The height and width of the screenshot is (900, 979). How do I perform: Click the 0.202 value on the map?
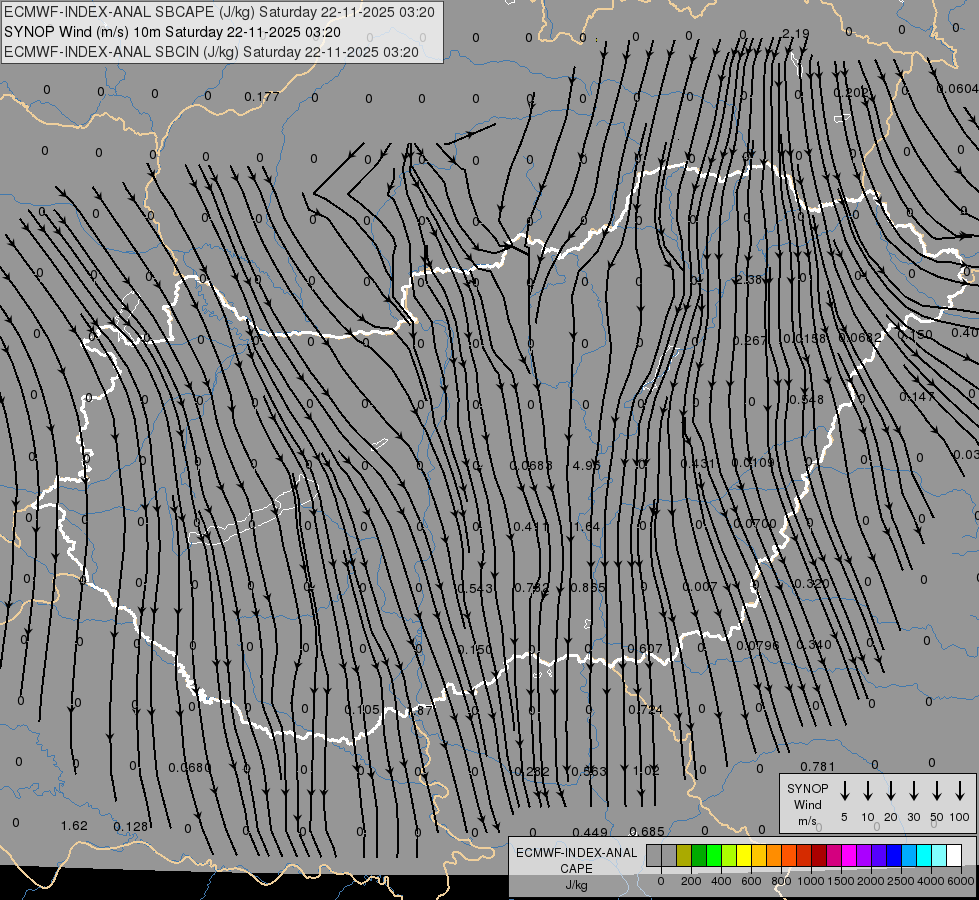851,92
